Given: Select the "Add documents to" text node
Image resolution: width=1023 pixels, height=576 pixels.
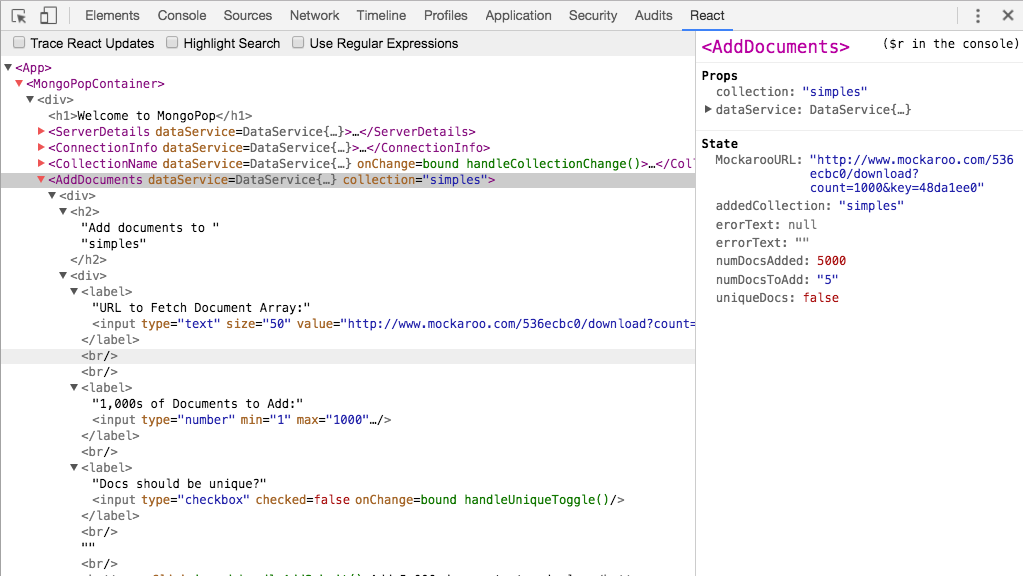Looking at the screenshot, I should [x=150, y=228].
